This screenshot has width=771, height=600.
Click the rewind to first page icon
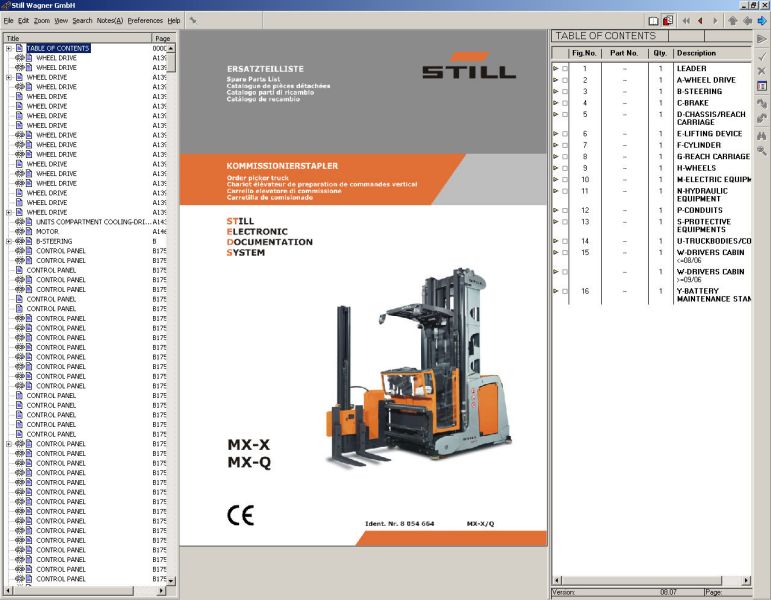coord(686,20)
